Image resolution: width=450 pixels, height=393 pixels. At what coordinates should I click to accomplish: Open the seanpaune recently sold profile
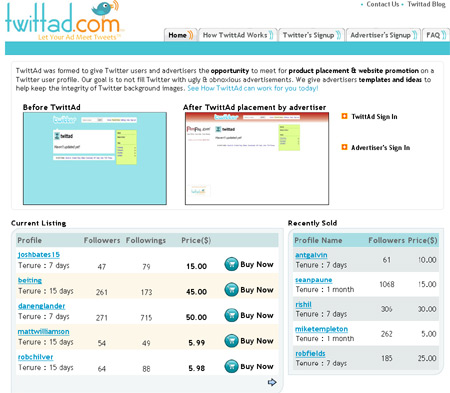tap(314, 280)
